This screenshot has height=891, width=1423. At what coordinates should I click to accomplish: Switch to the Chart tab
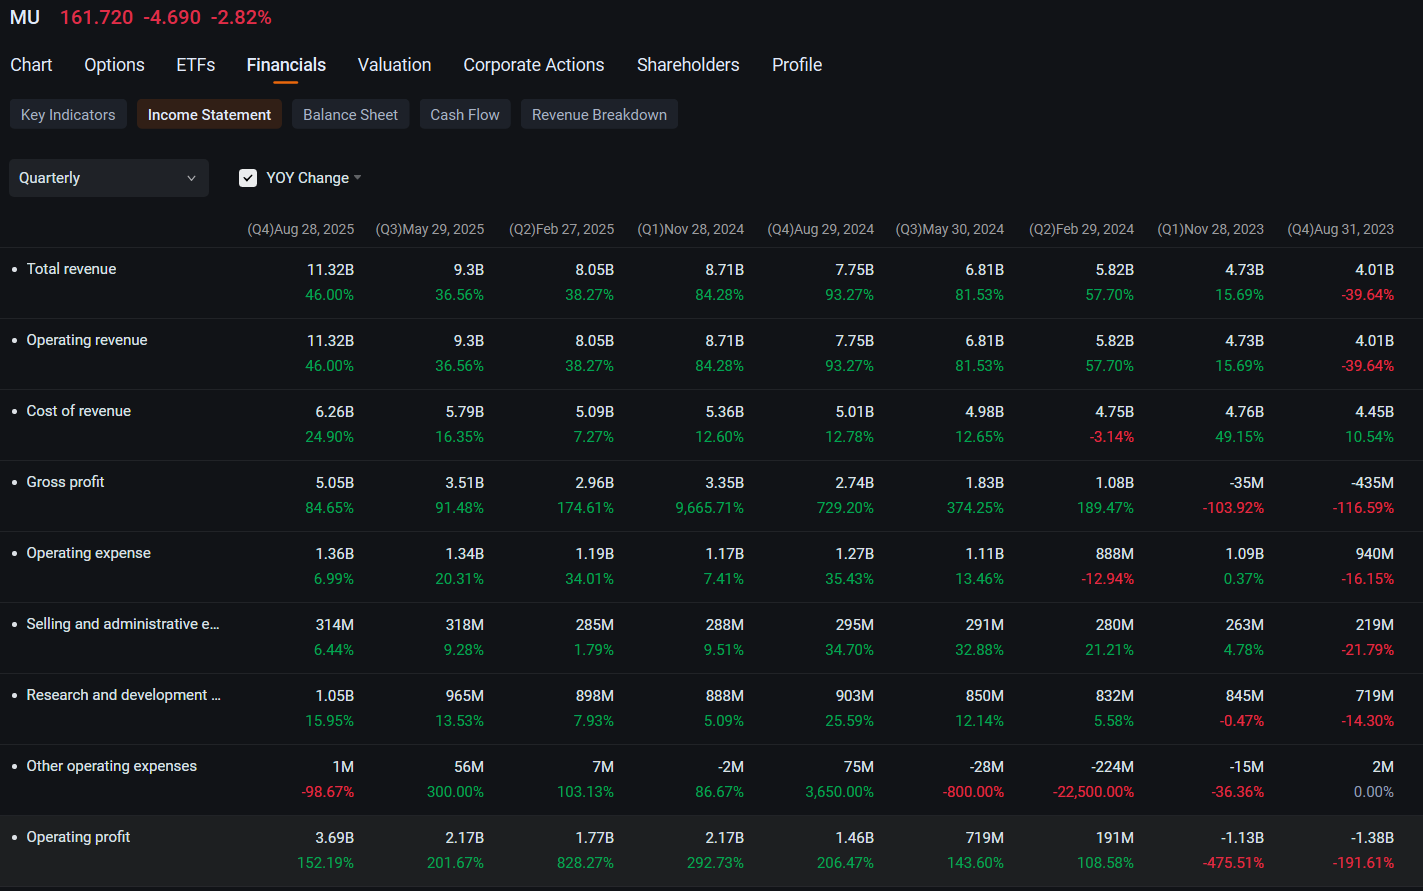[x=31, y=65]
